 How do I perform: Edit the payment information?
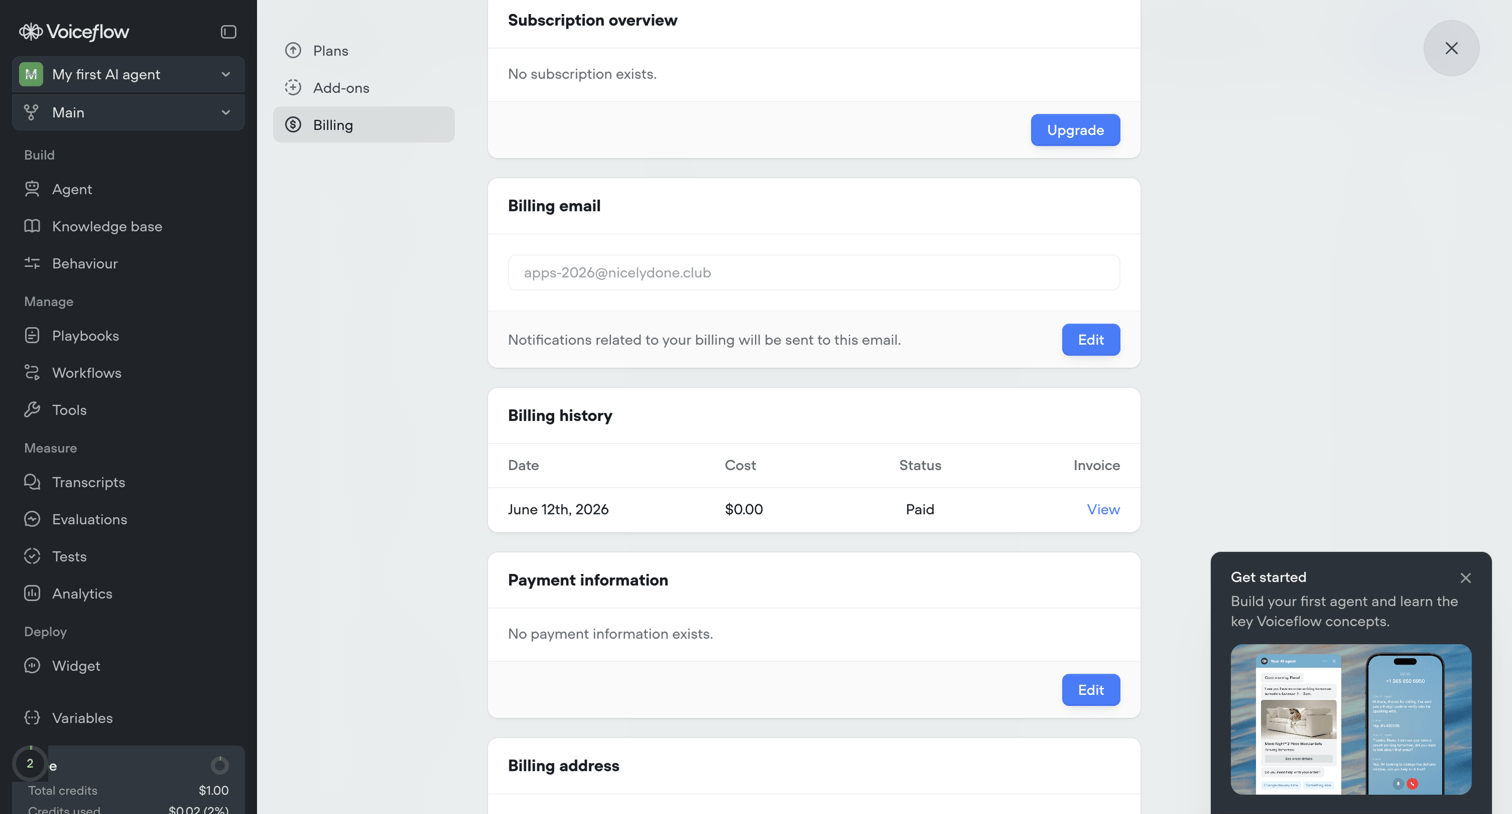point(1090,690)
